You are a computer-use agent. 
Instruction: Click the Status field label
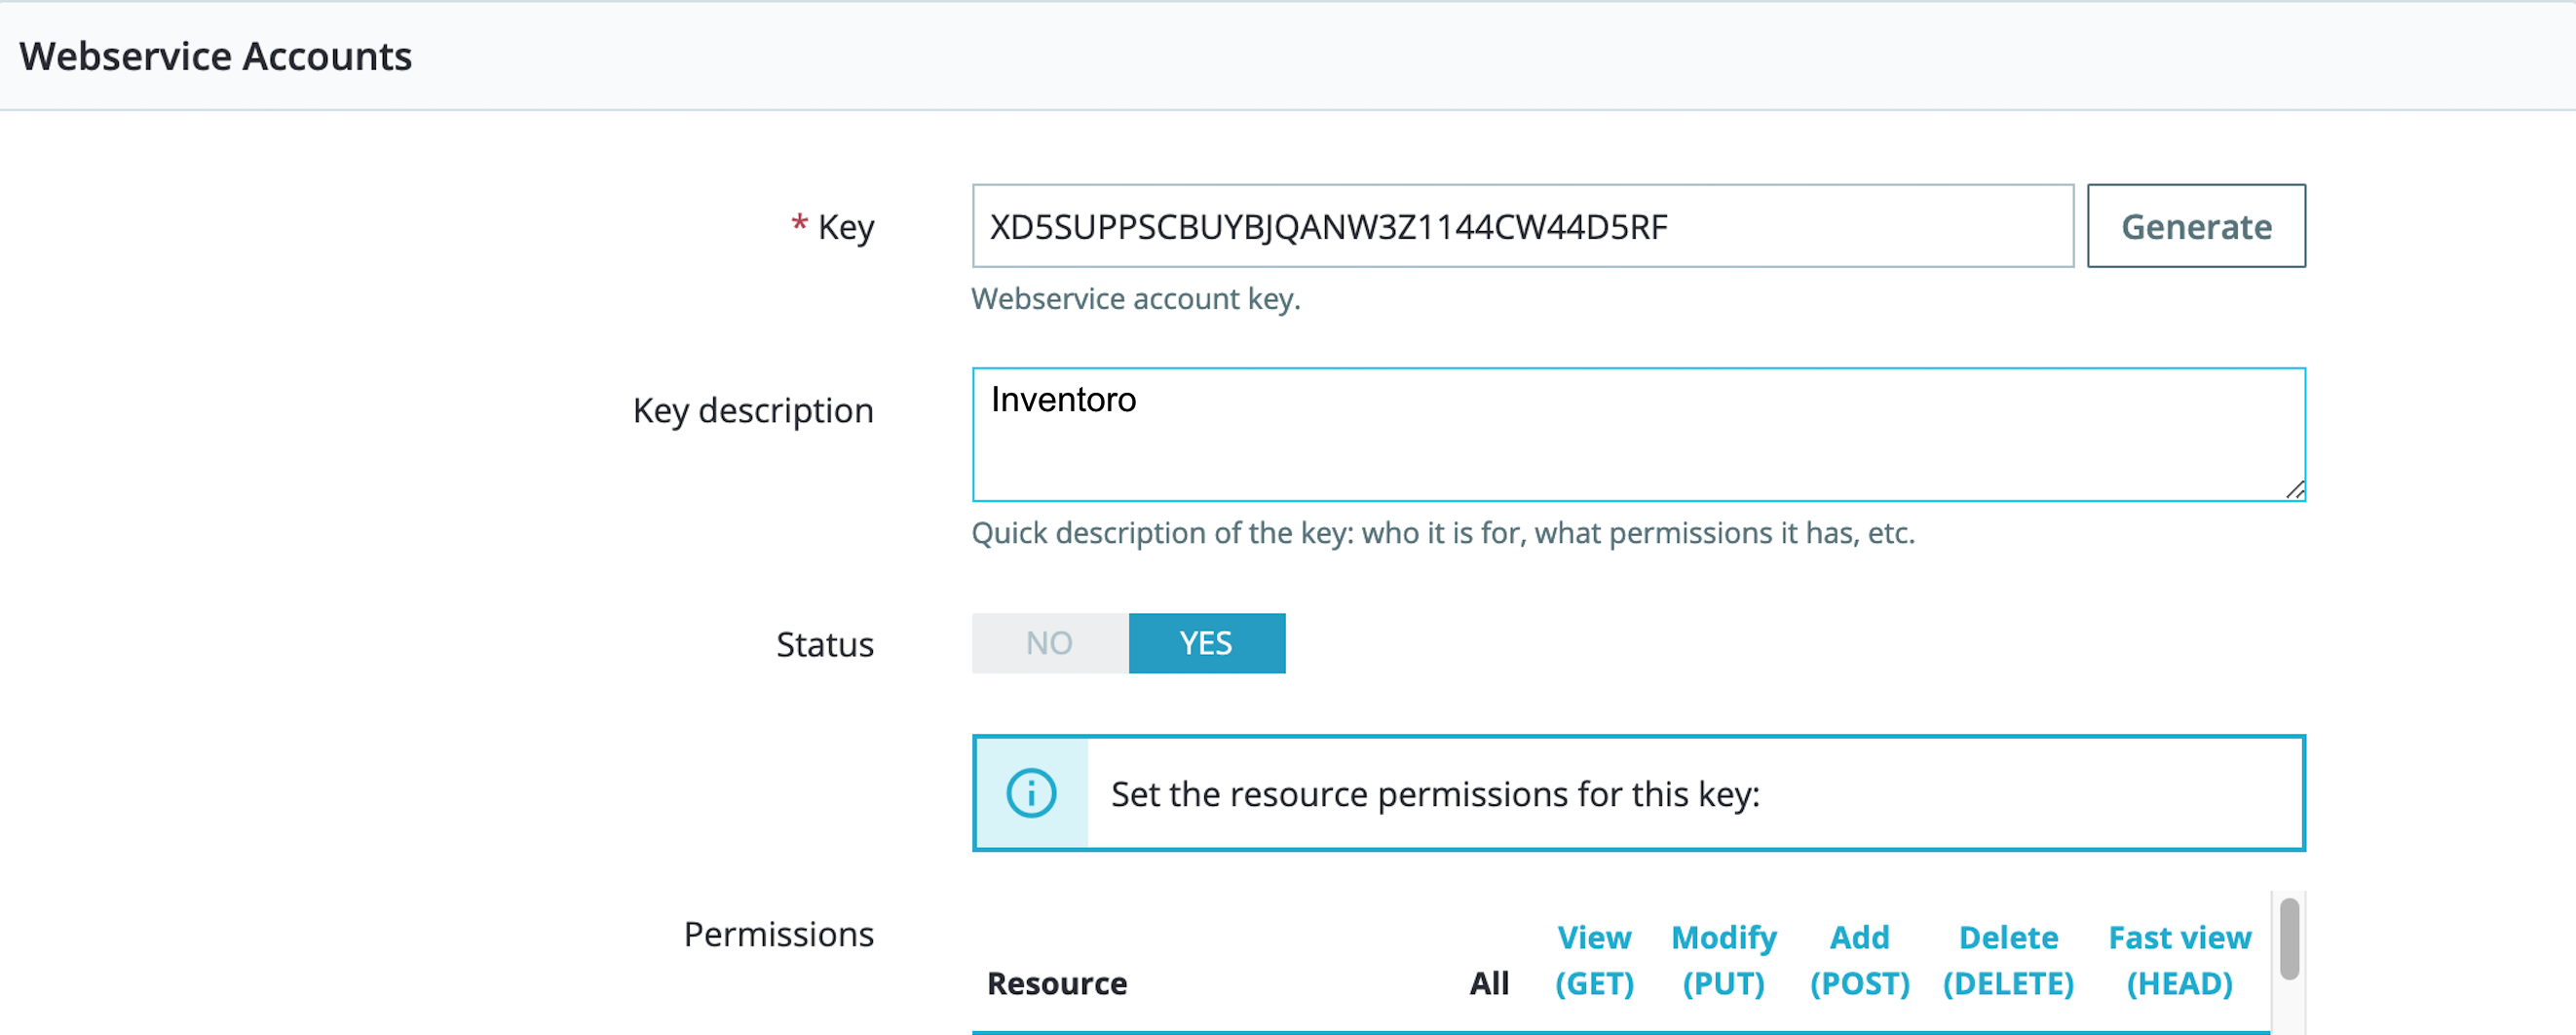[825, 644]
